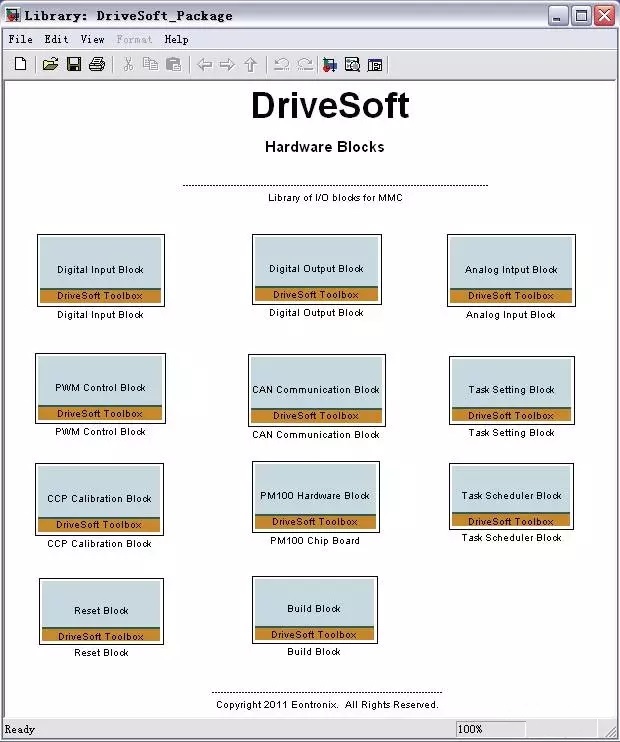Click the New model toolbar icon
This screenshot has height=742, width=620.
coord(21,64)
